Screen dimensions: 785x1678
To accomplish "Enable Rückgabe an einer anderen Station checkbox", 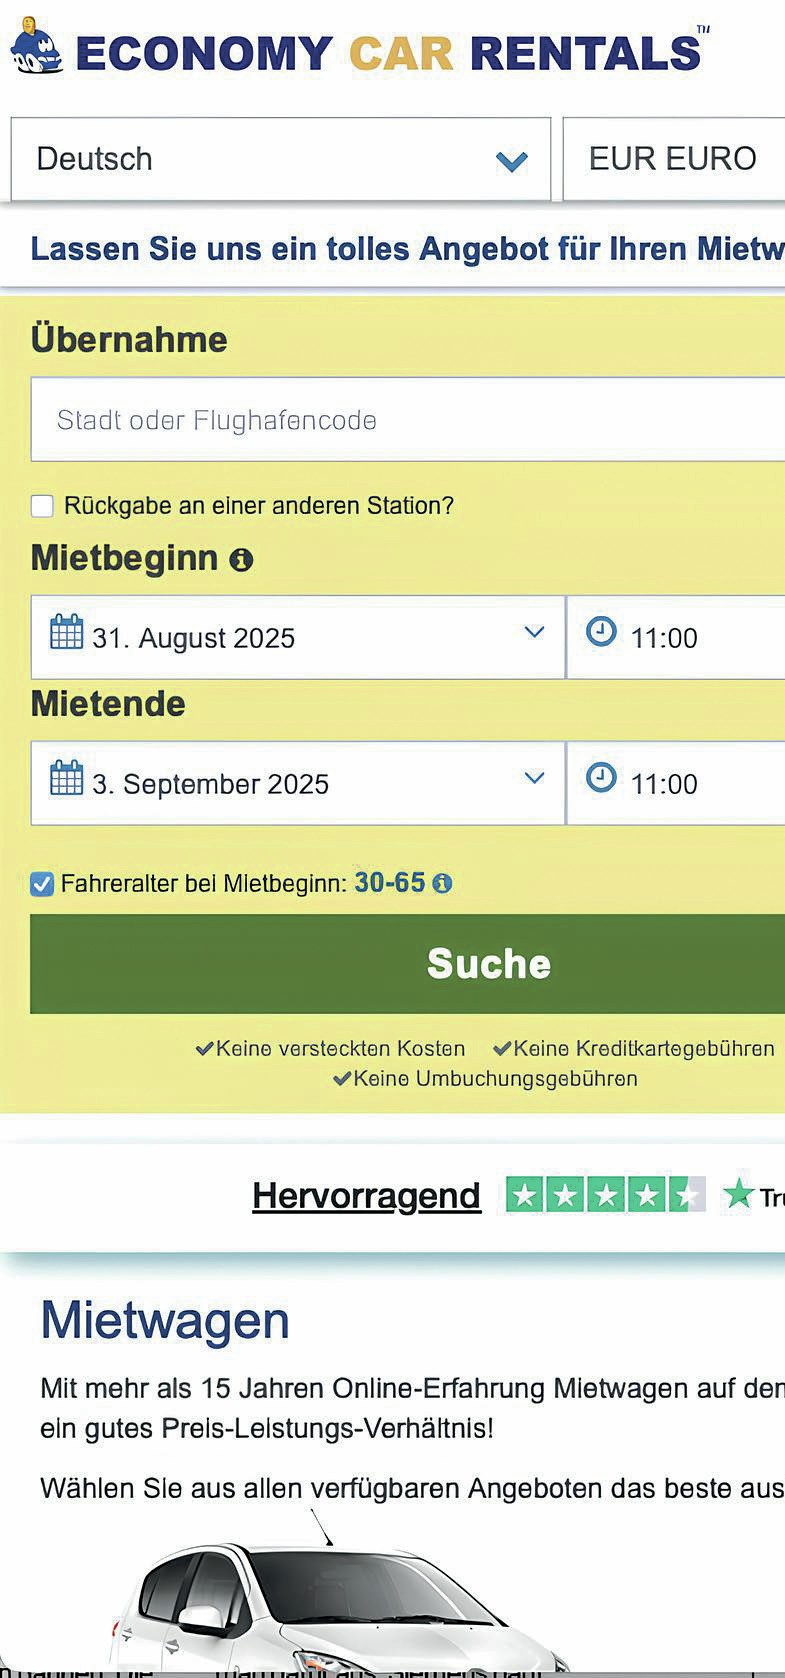I will (x=42, y=506).
